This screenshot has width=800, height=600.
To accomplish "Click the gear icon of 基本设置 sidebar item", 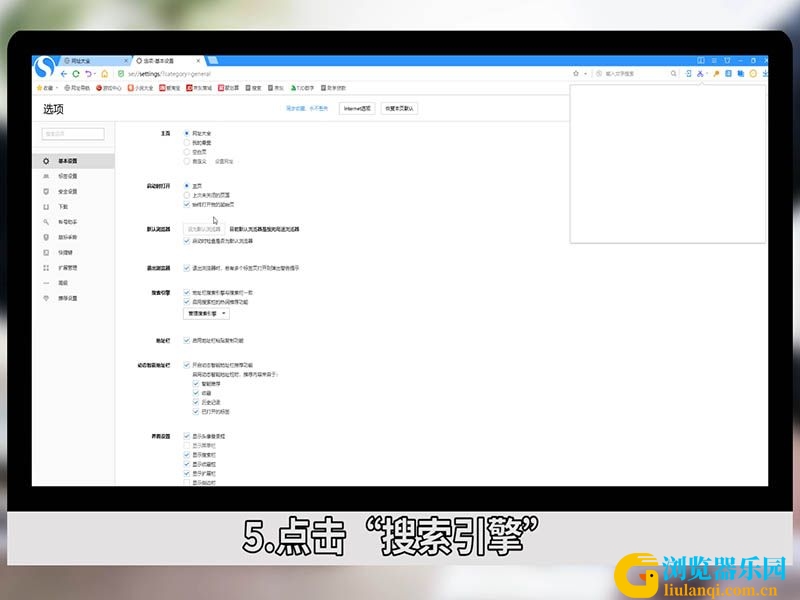I will tap(46, 161).
